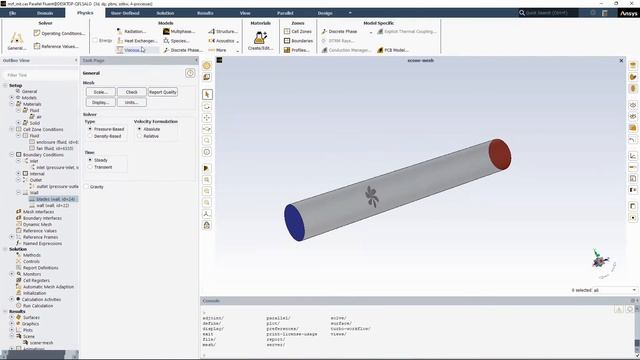Select Pressure-Based solver type

(x=90, y=129)
